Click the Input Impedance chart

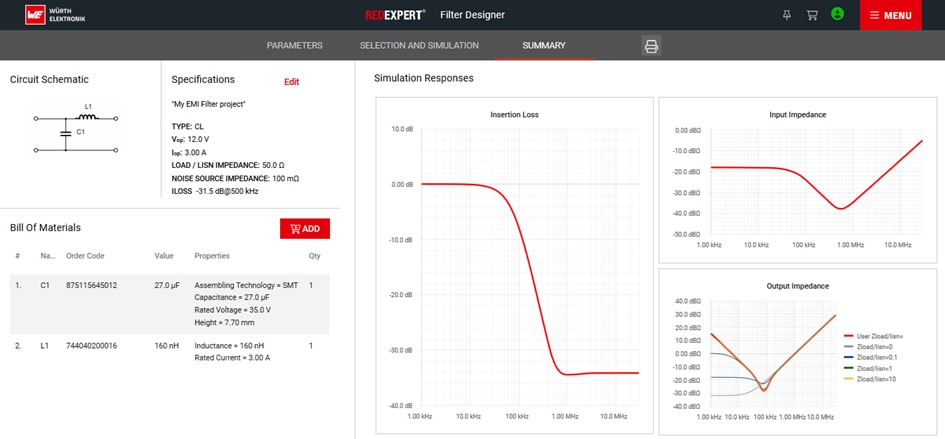coord(797,180)
